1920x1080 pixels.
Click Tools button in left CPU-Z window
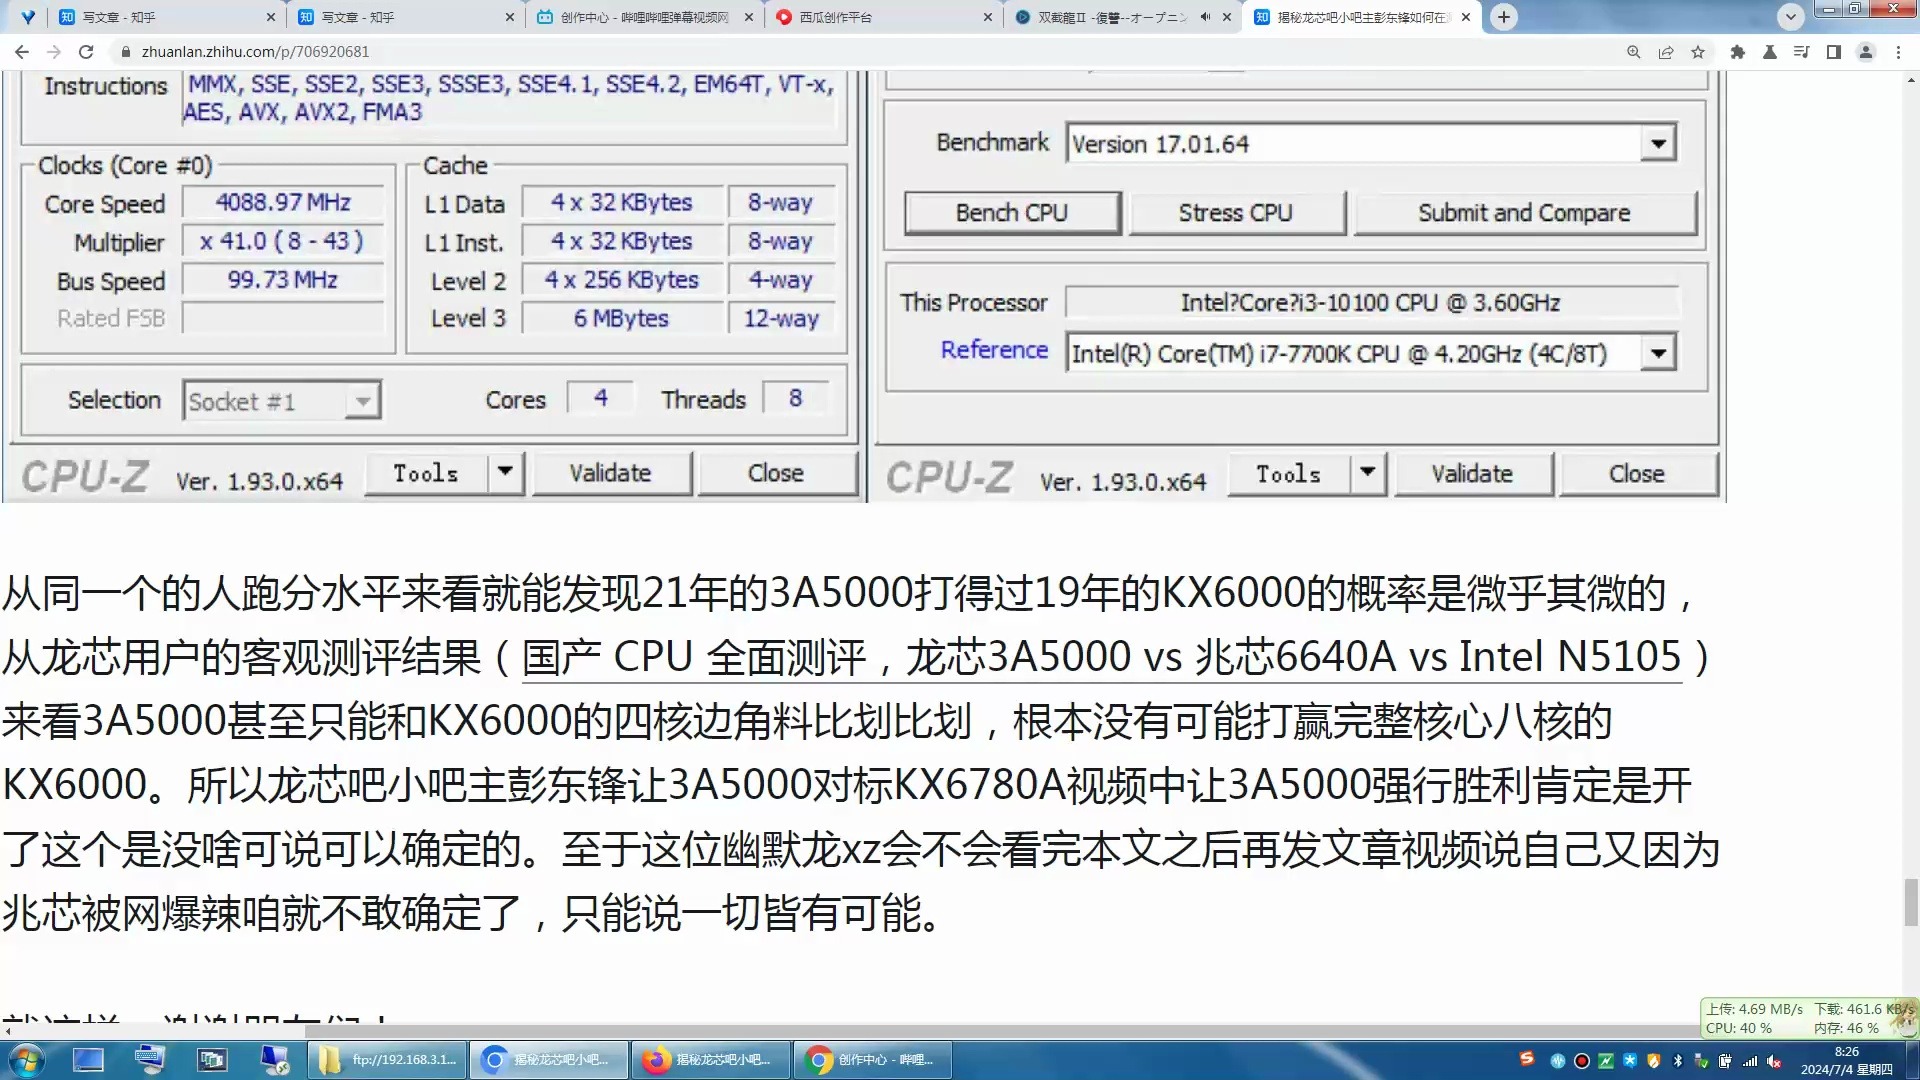(426, 473)
